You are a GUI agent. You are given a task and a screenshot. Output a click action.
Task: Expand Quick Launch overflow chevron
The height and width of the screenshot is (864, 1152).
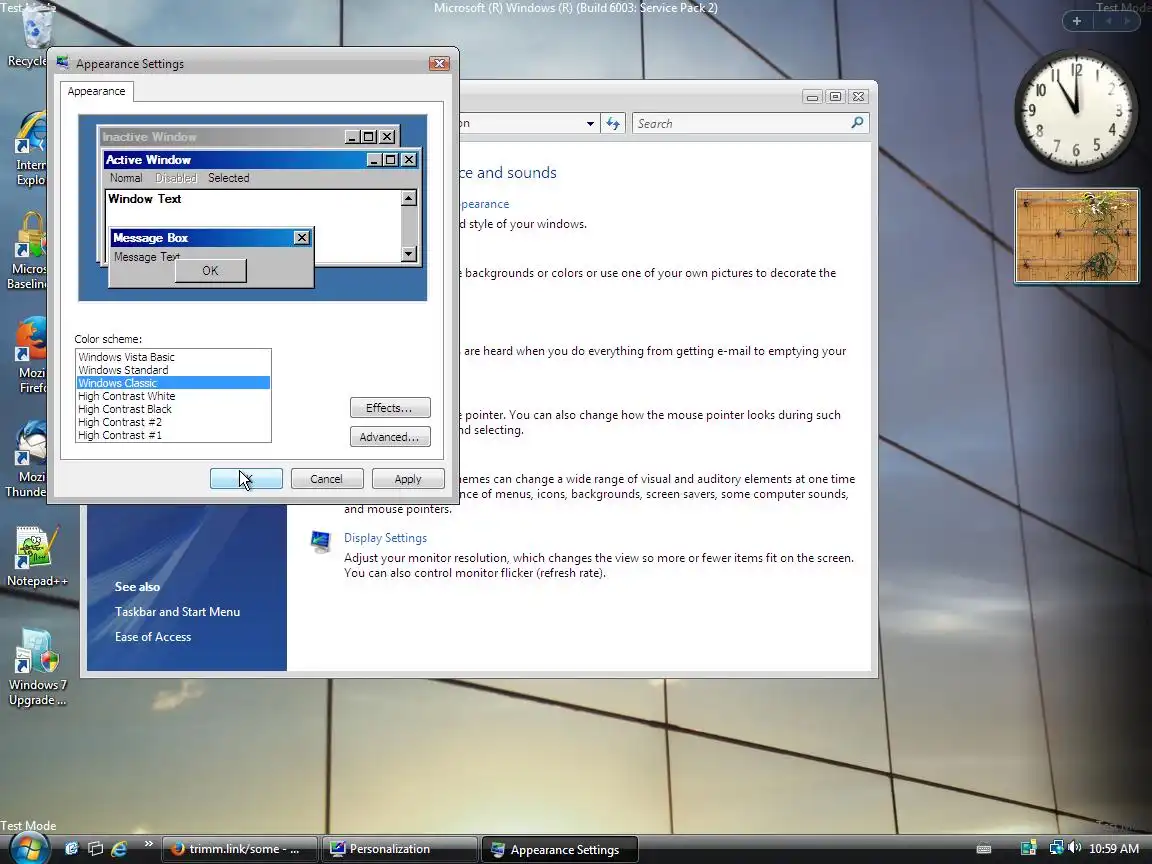[148, 844]
